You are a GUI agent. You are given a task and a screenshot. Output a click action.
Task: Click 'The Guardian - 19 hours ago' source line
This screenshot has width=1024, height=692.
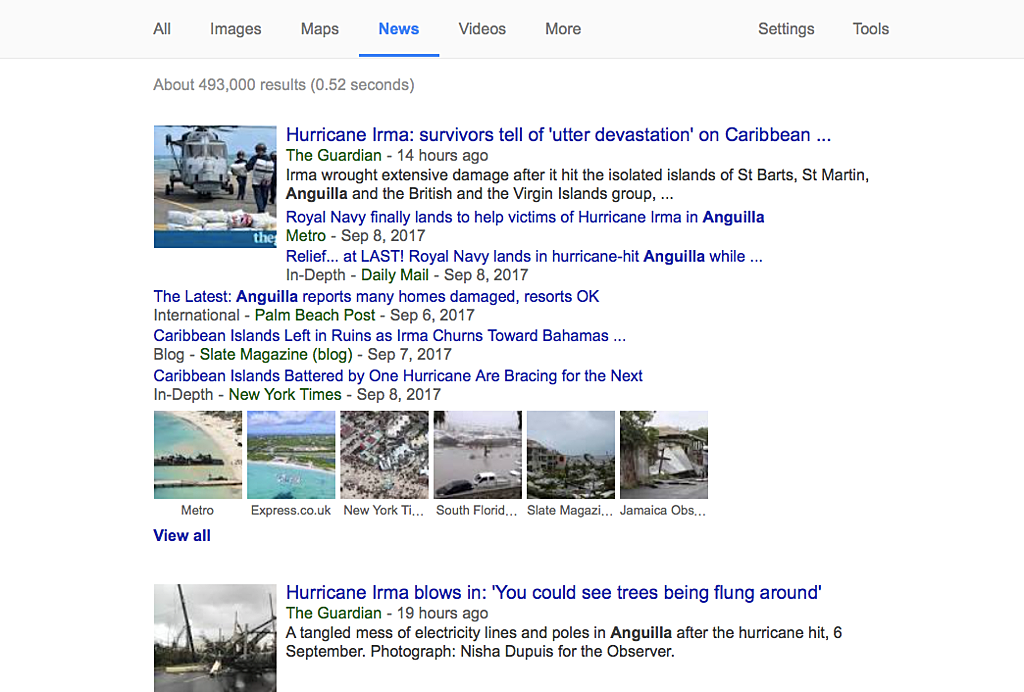tap(387, 613)
